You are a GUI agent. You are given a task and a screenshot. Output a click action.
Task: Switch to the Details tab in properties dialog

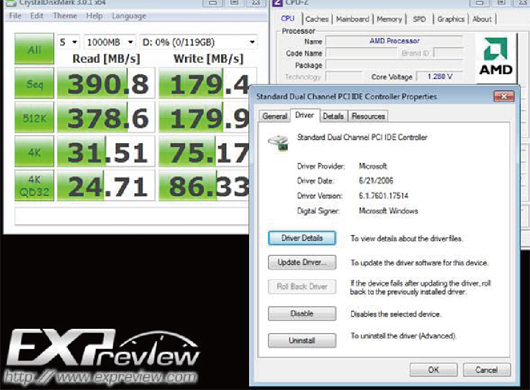click(x=333, y=116)
